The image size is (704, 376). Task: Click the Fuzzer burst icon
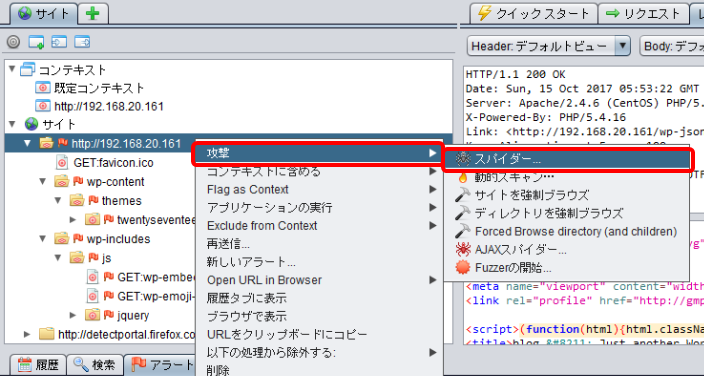462,268
